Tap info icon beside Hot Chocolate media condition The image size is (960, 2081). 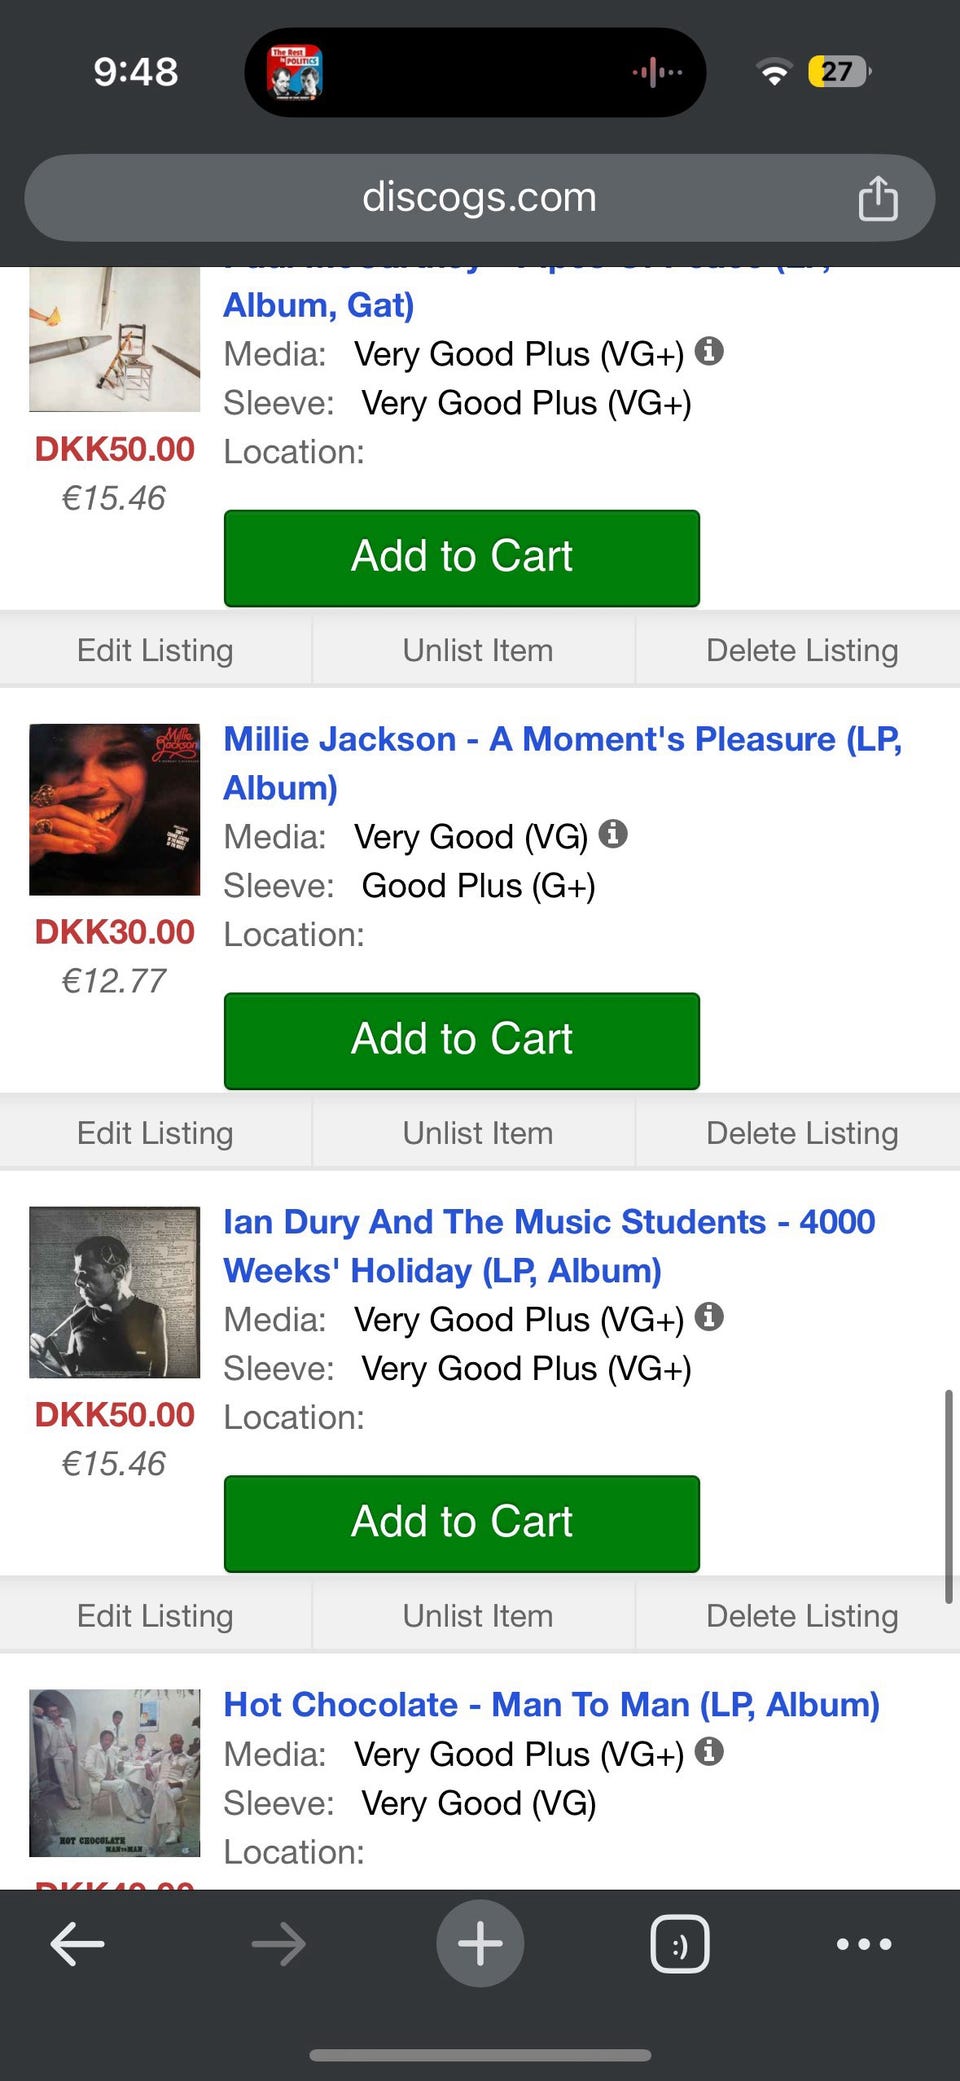coord(709,1751)
